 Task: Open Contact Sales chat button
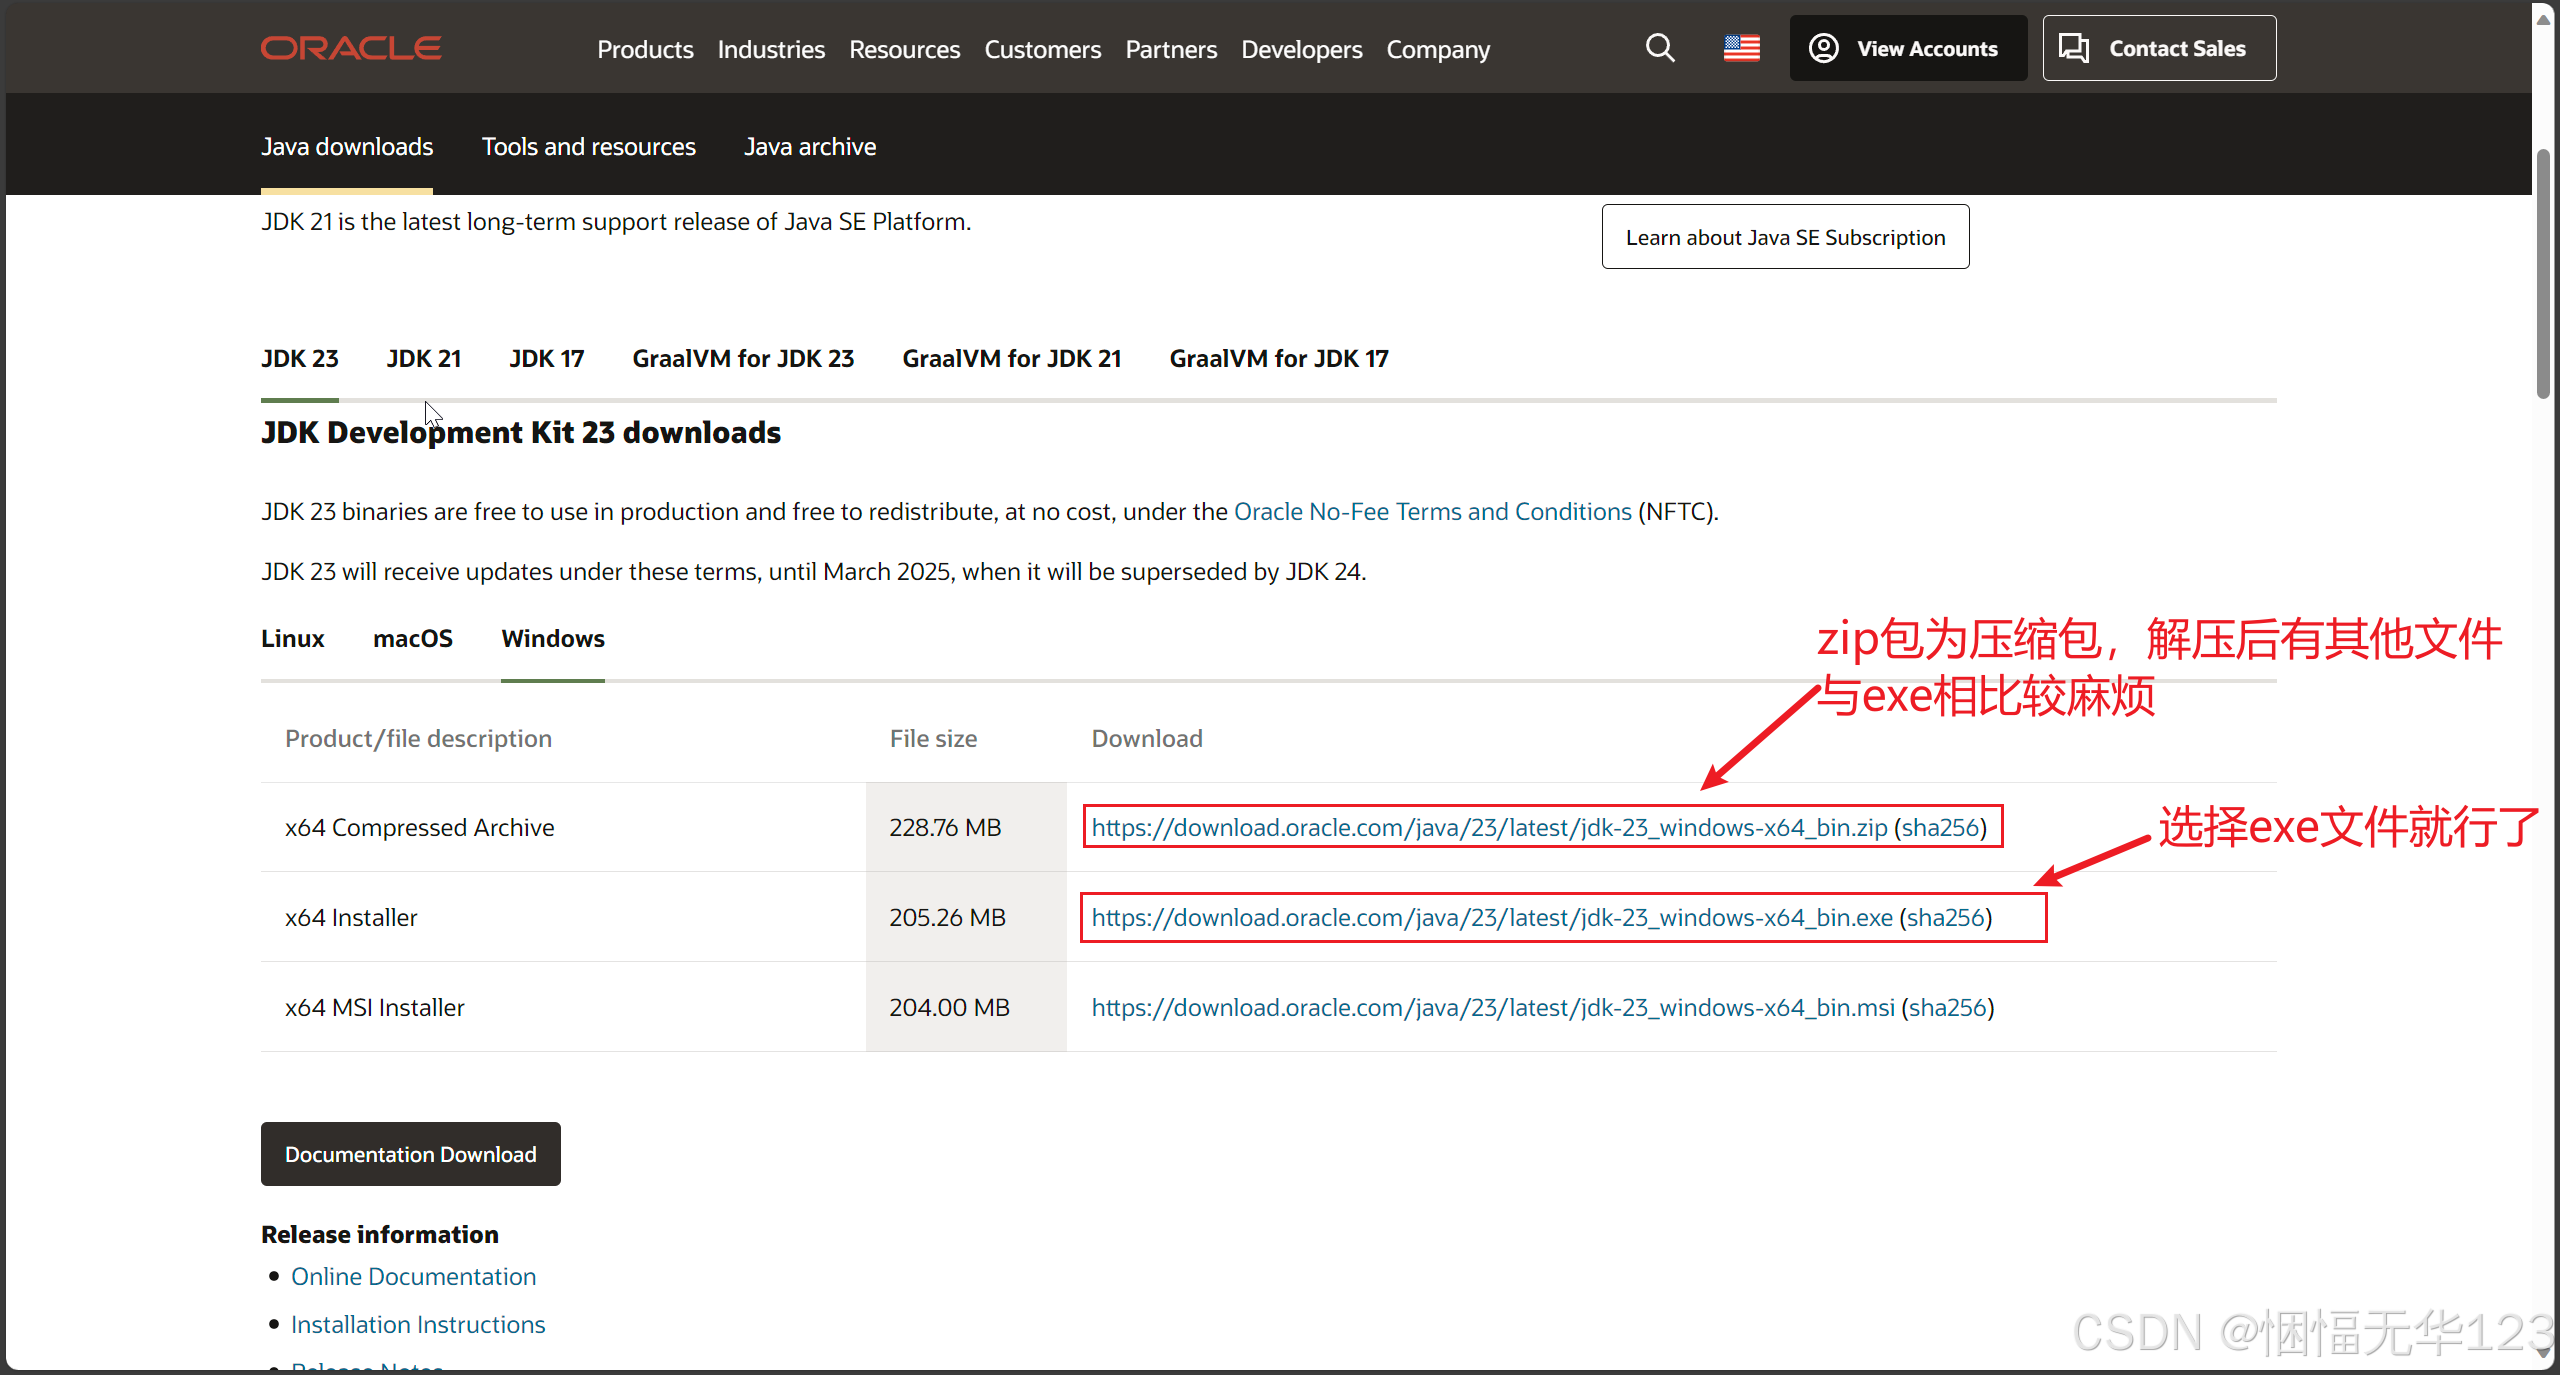coord(2158,48)
